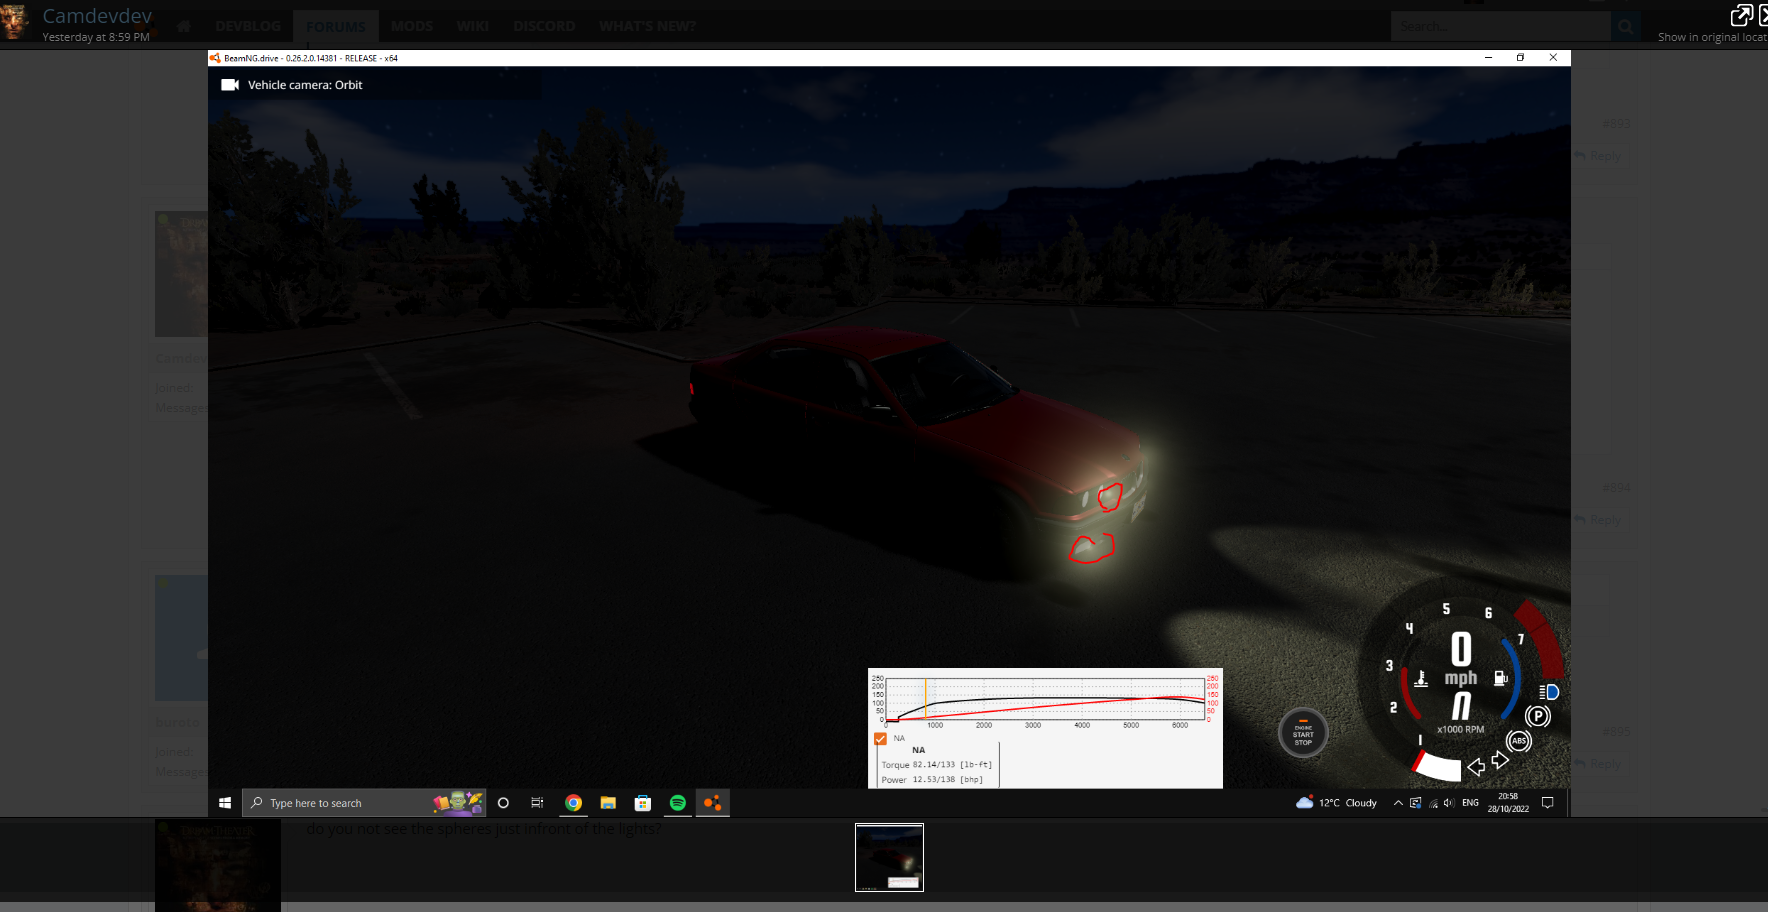
Task: Click BeamNG.drive window title bar logo
Action: (215, 58)
